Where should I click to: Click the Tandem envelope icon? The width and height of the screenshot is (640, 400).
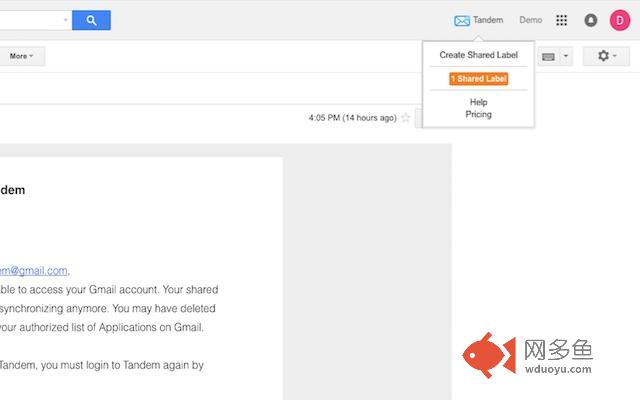tap(461, 20)
